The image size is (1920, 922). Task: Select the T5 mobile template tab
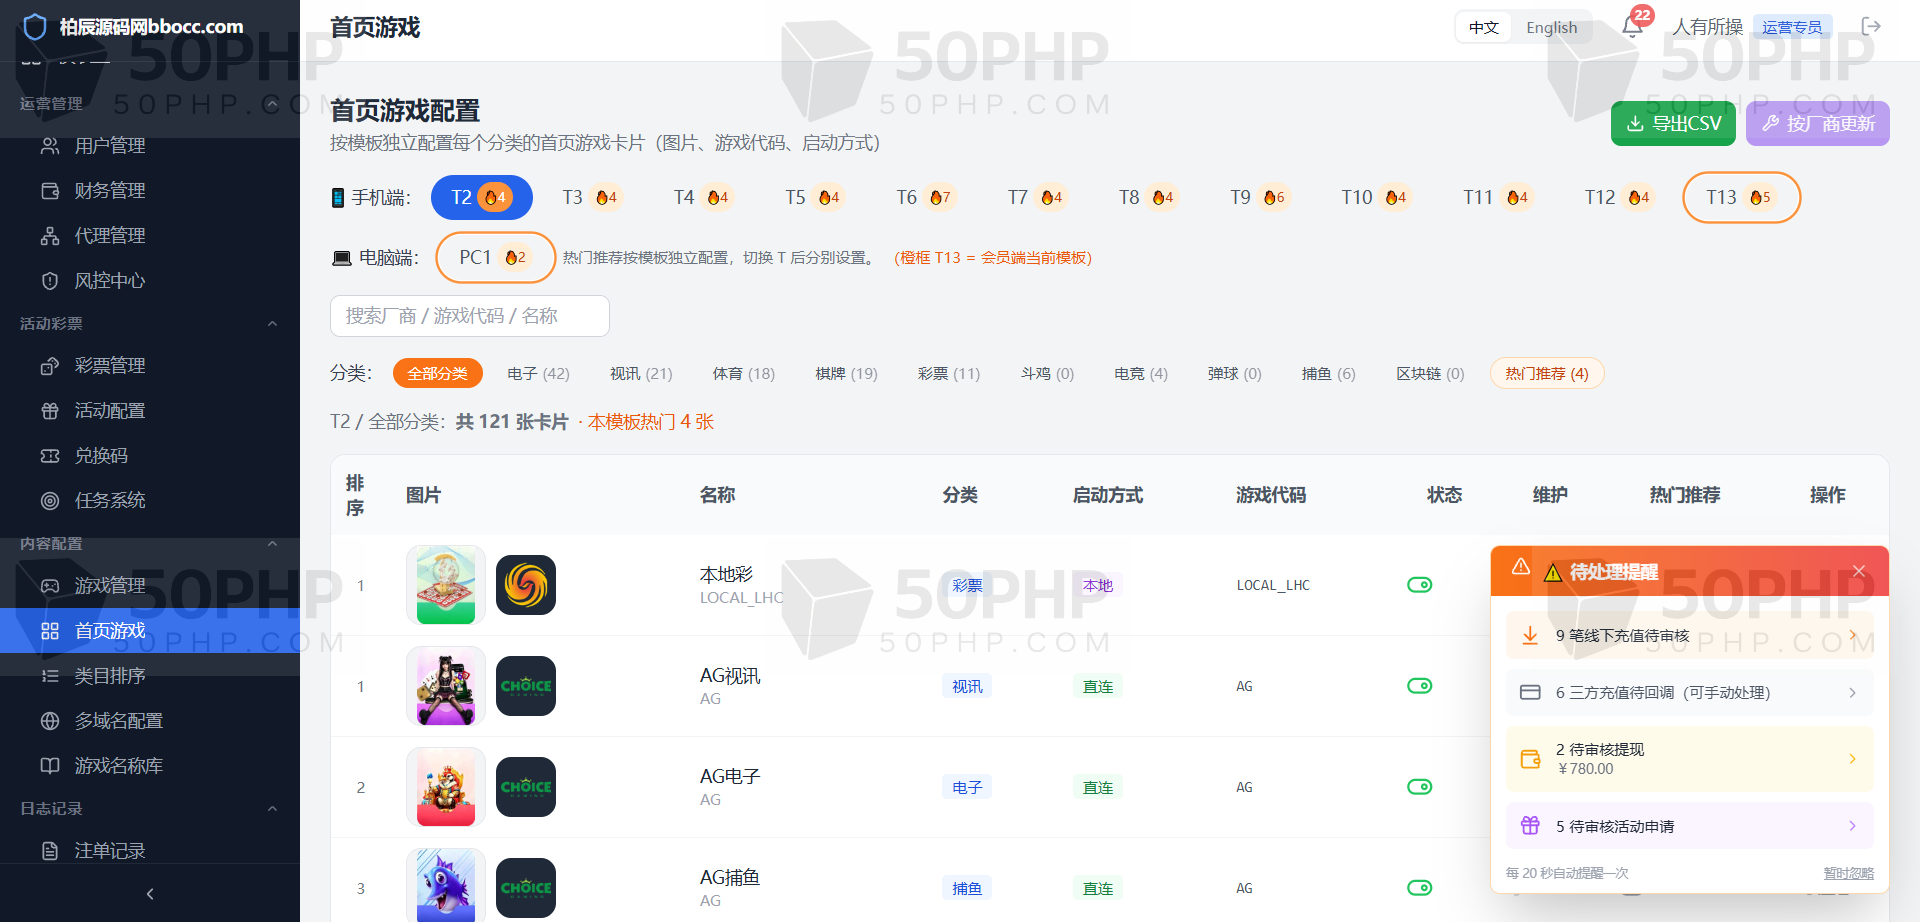pyautogui.click(x=814, y=197)
